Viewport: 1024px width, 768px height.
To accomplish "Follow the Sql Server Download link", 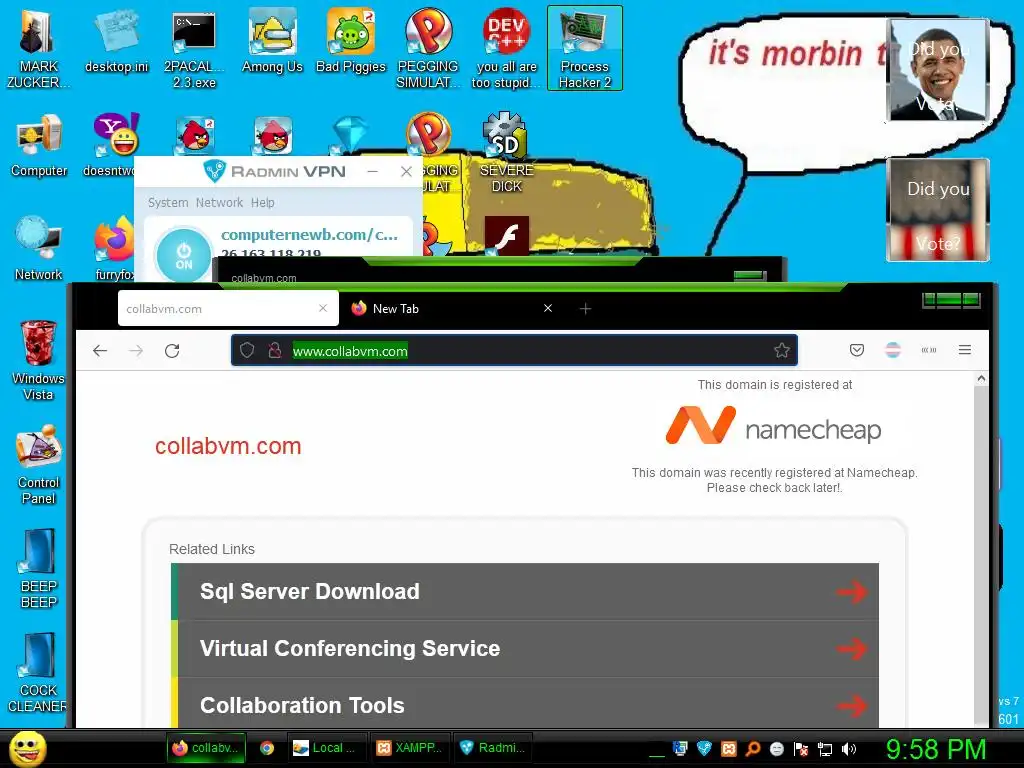I will pos(525,591).
